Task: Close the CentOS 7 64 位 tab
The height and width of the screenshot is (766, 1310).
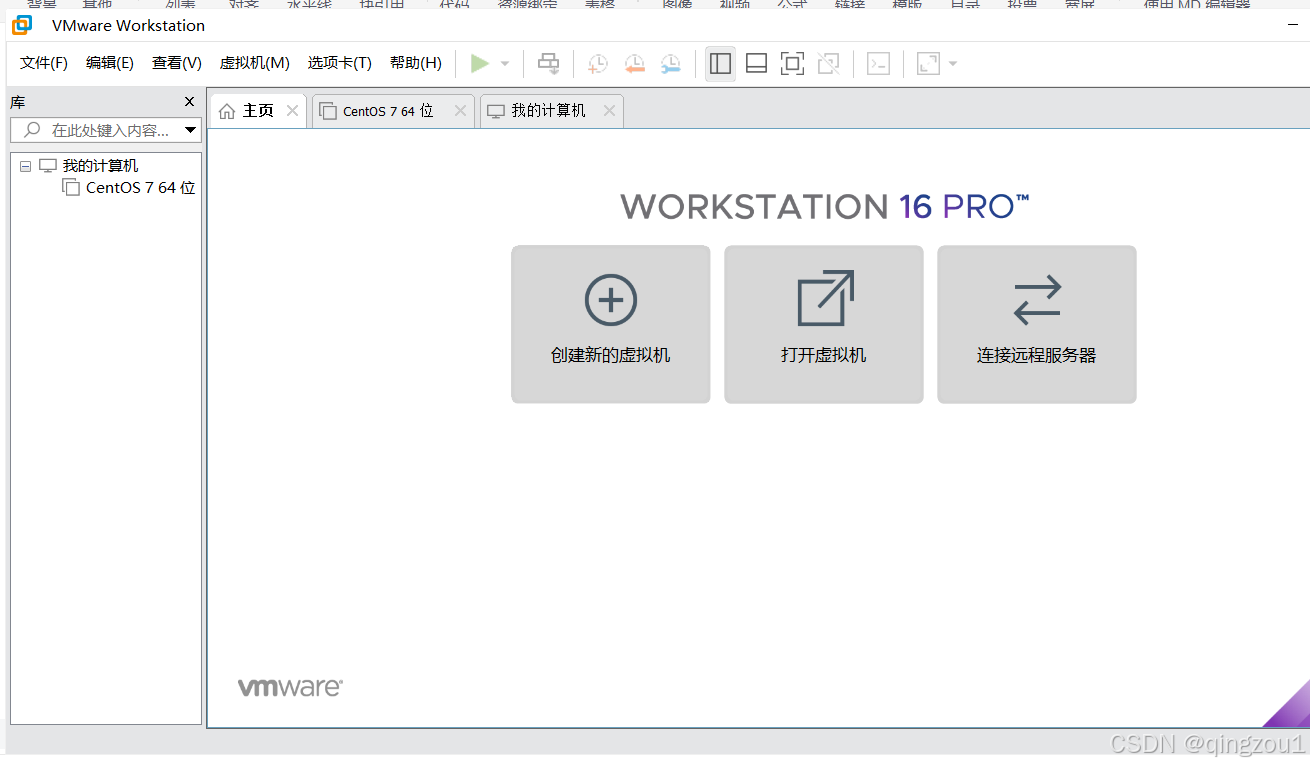Action: tap(460, 111)
